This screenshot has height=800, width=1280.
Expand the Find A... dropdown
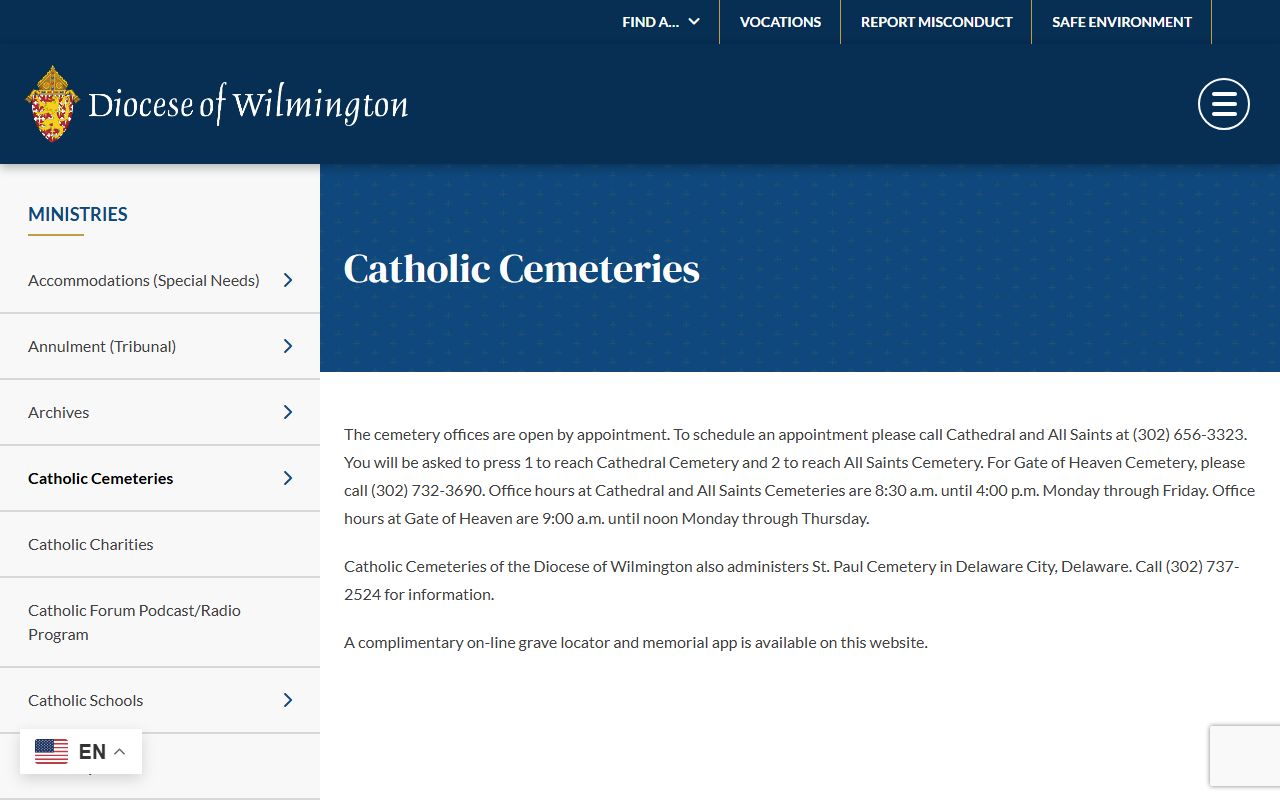pos(661,22)
